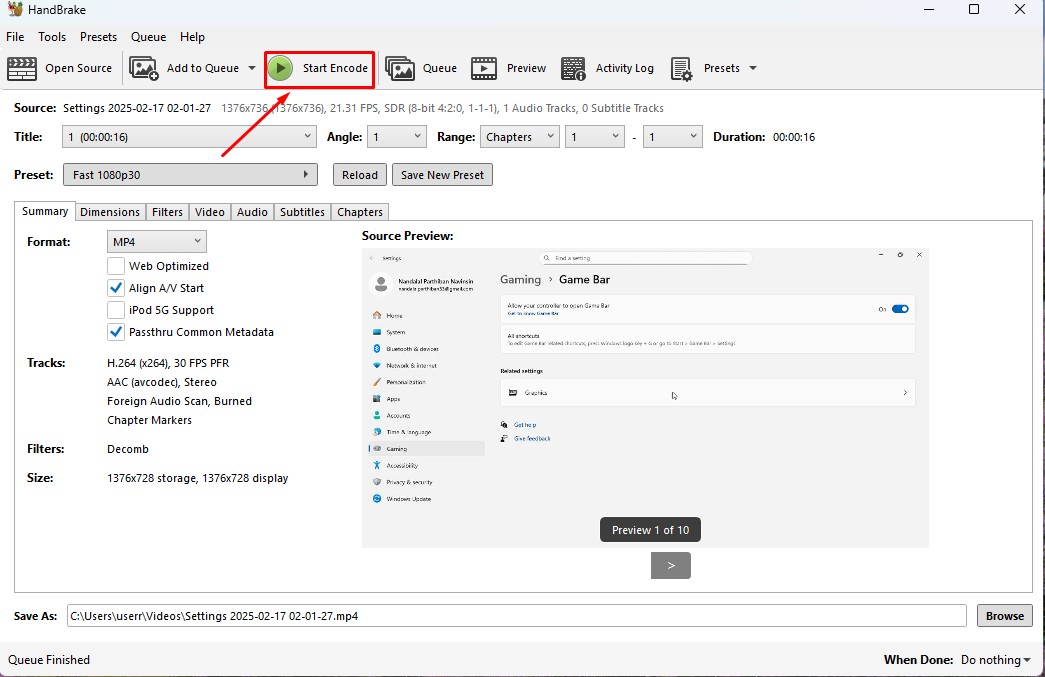Select the Summary tab
This screenshot has height=677, width=1045.
tap(45, 211)
